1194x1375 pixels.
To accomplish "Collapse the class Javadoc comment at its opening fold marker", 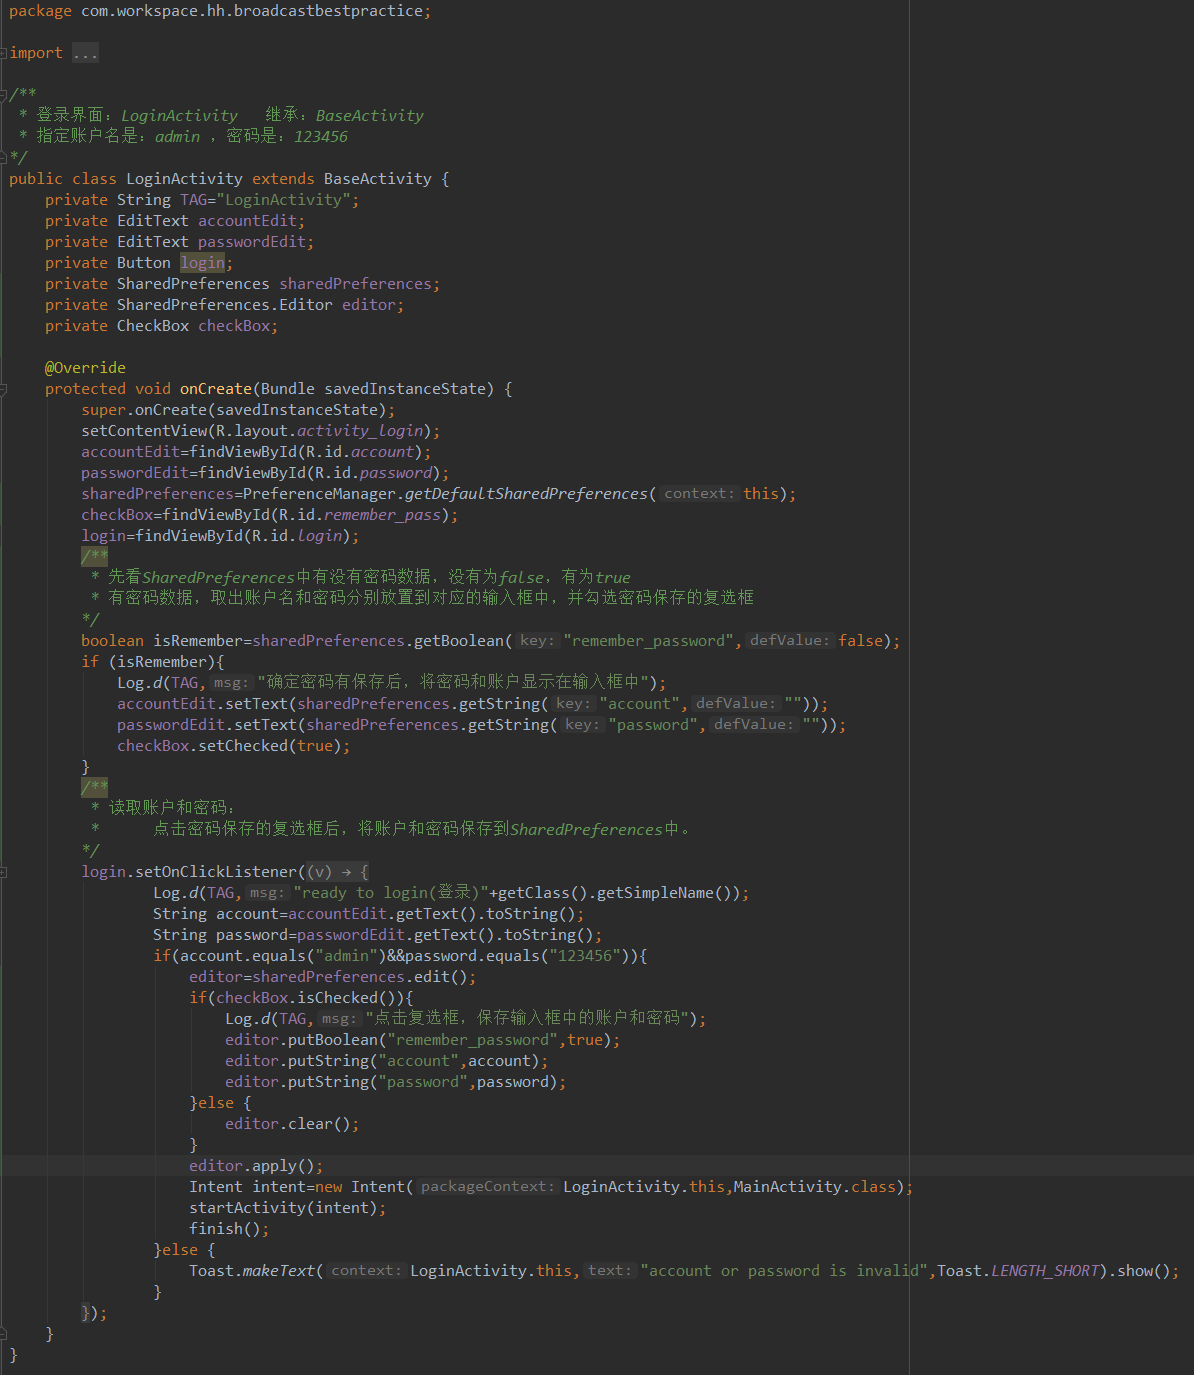I will click(x=4, y=95).
